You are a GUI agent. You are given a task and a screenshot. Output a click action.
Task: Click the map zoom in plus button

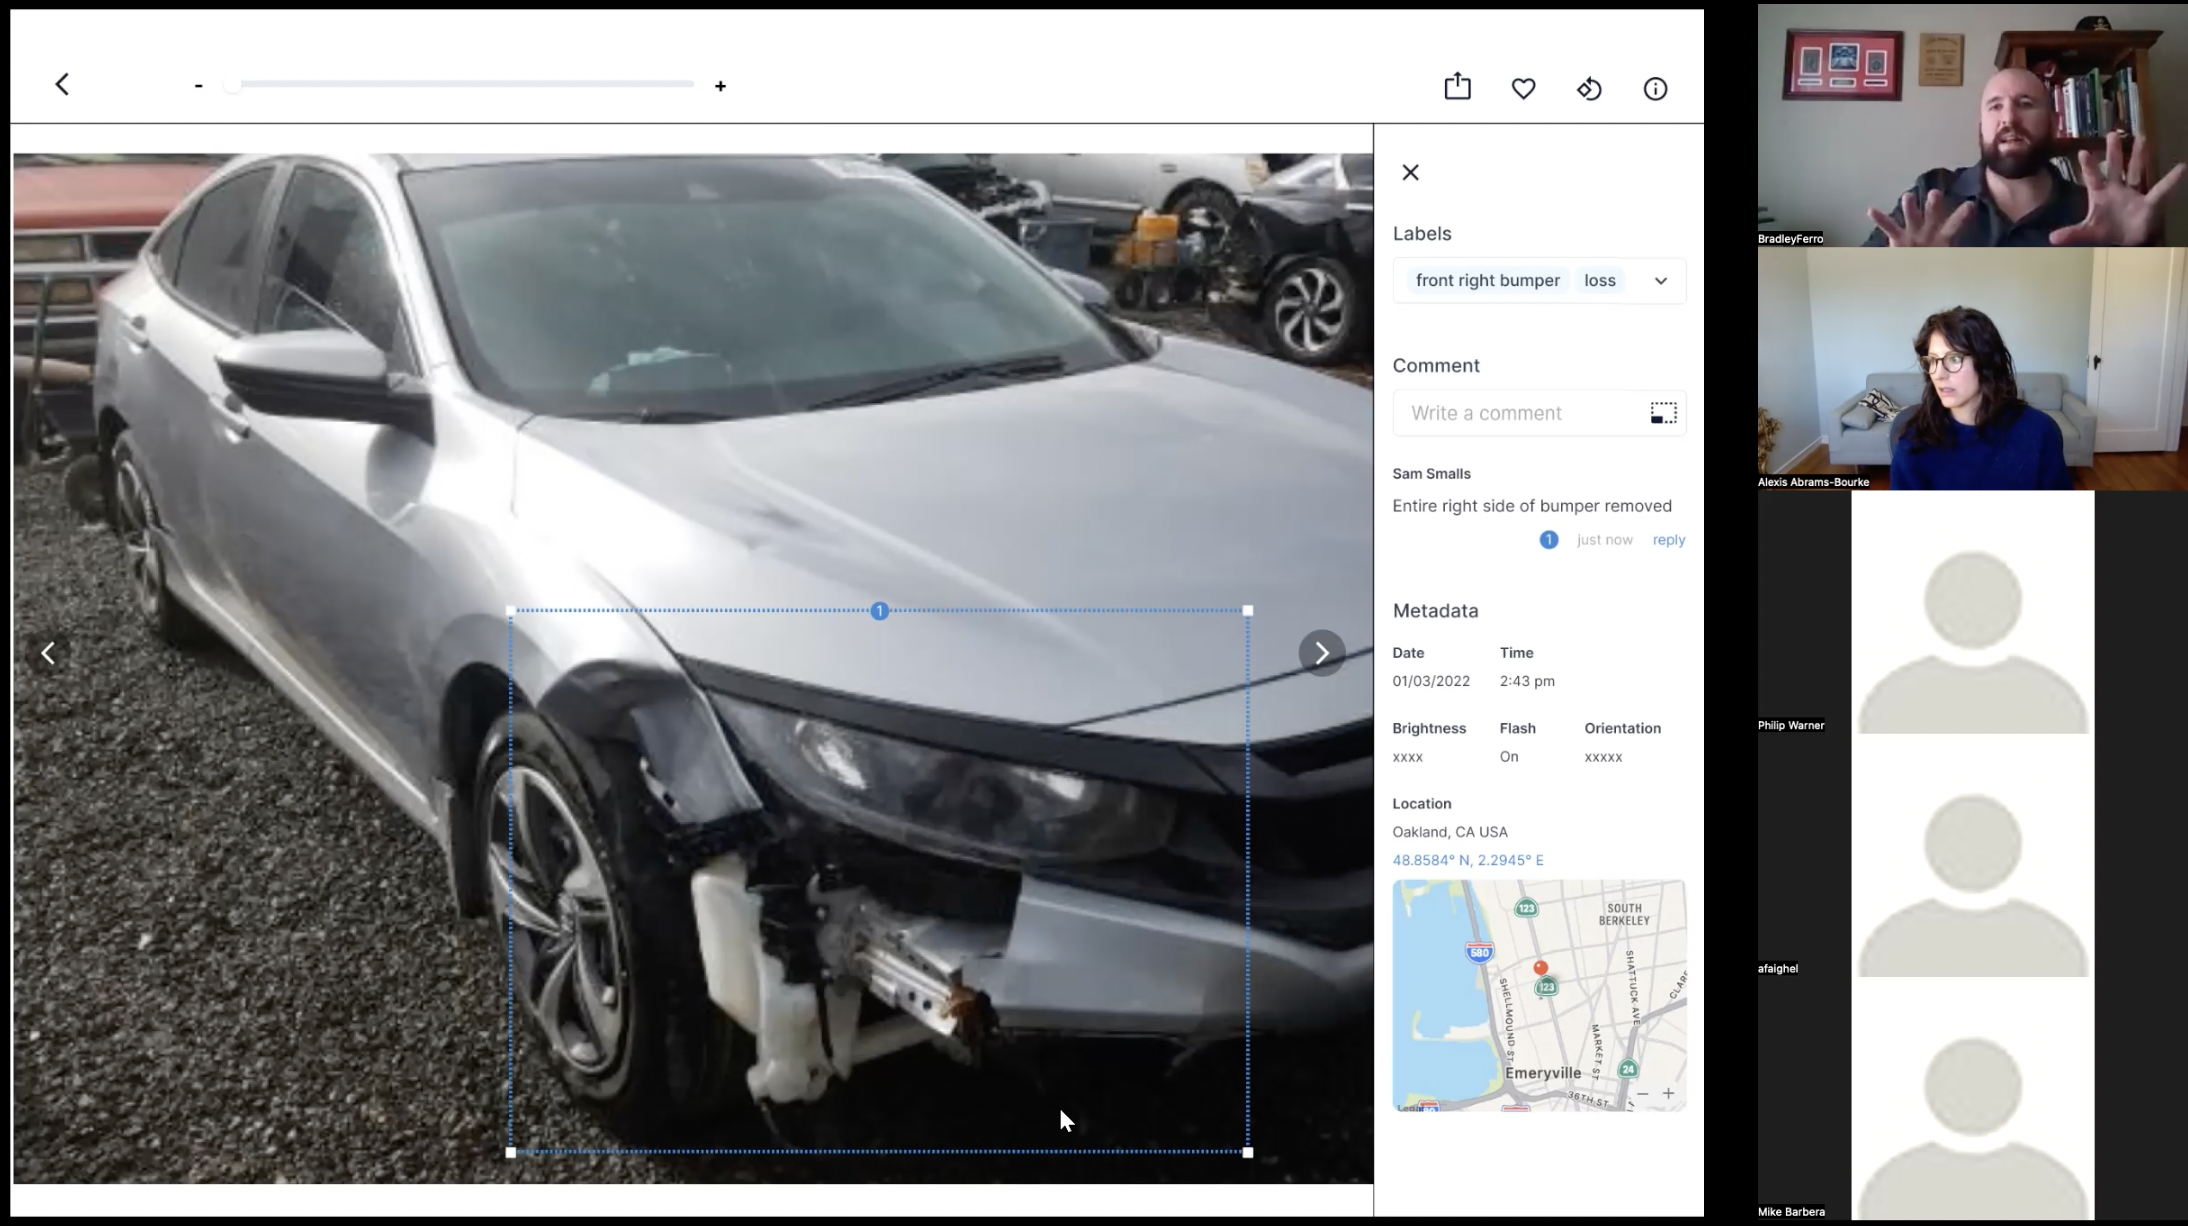coord(1668,1094)
